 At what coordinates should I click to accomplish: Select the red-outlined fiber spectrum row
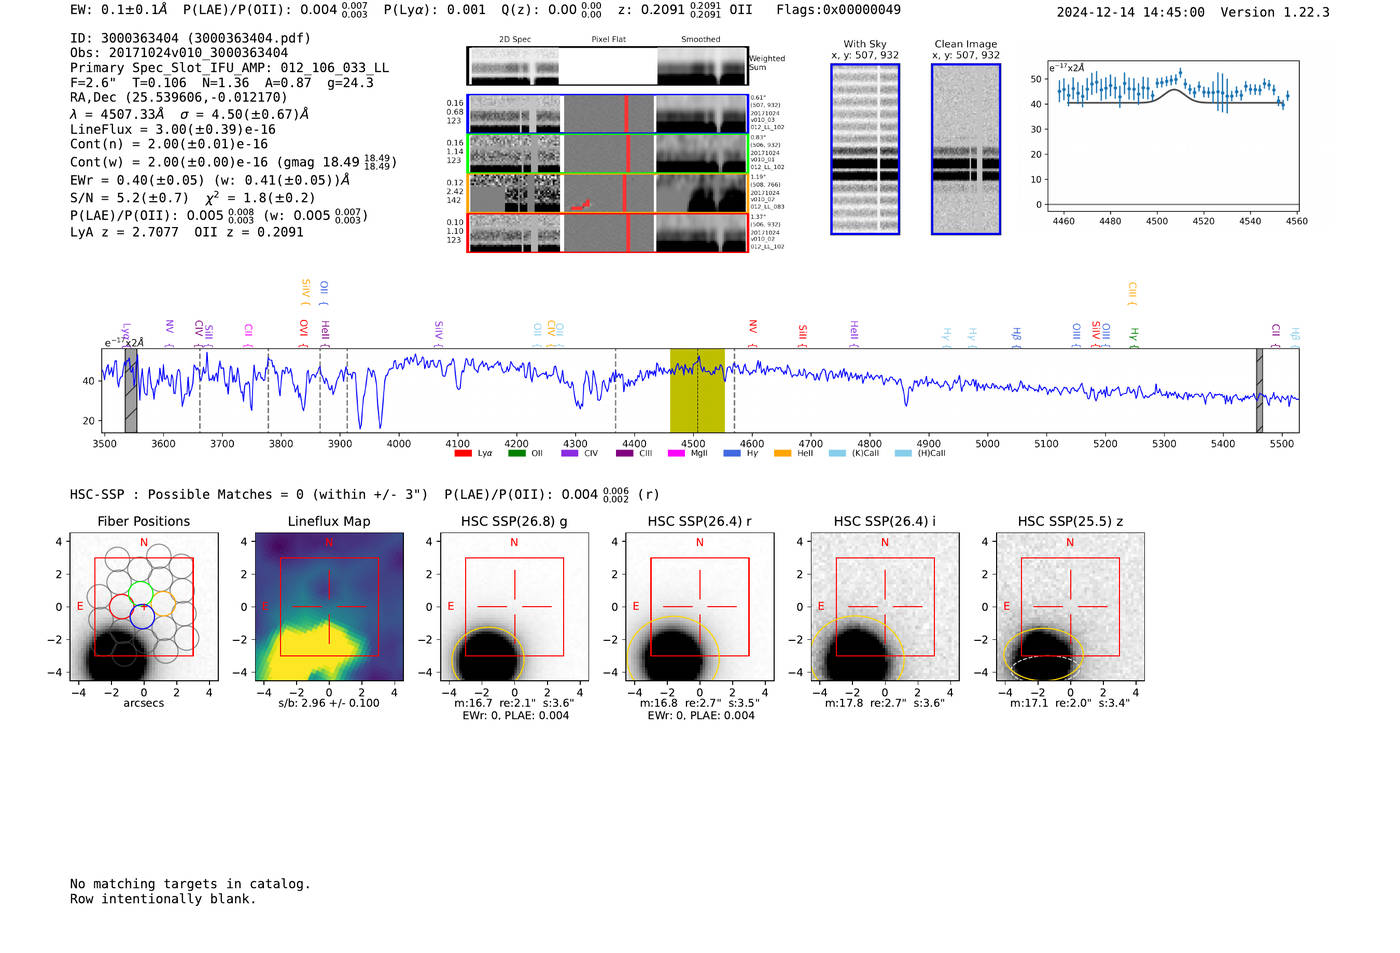[x=608, y=233]
